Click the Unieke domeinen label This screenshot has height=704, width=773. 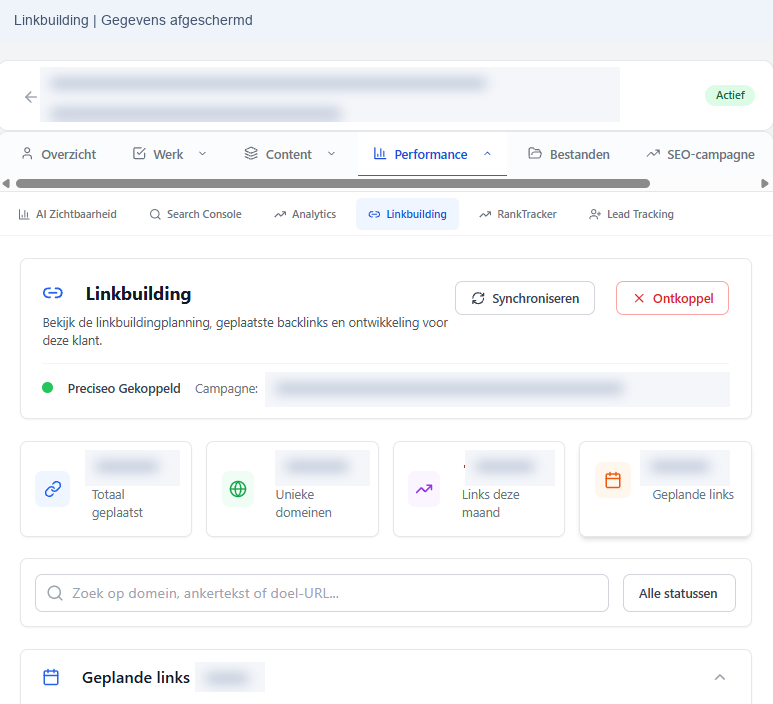(x=304, y=503)
